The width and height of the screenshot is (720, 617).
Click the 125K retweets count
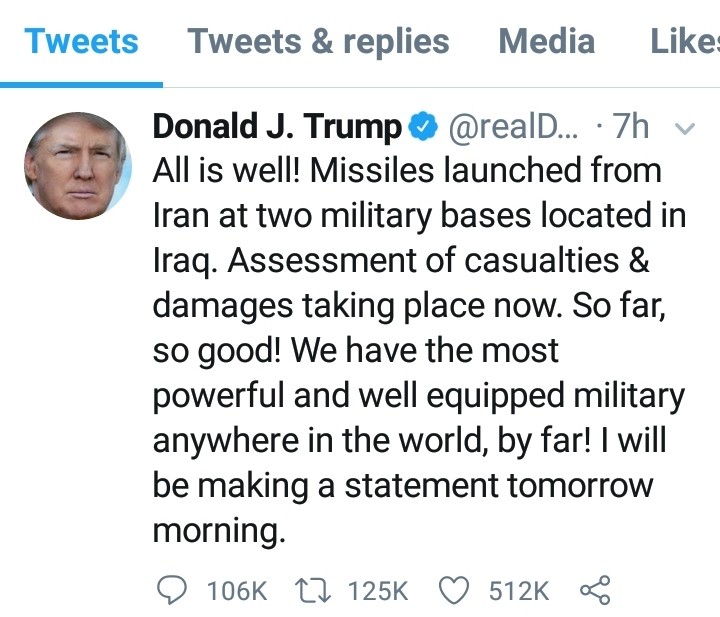click(377, 590)
